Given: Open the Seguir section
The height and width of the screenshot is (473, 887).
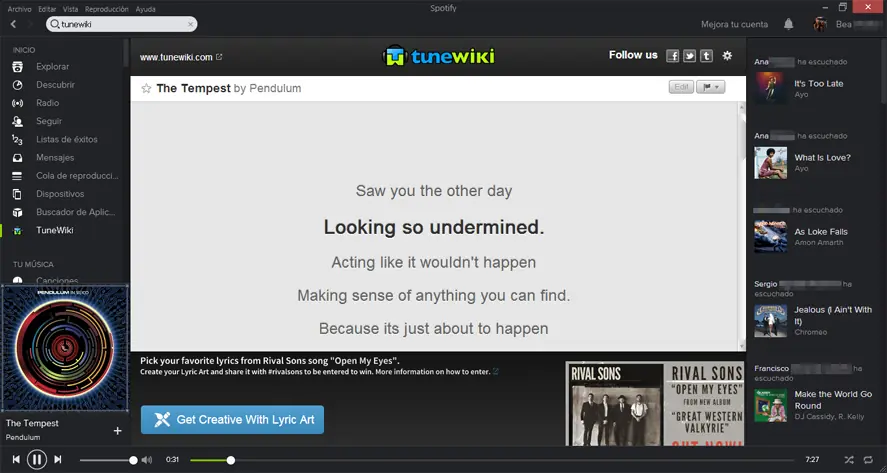Looking at the screenshot, I should point(49,121).
